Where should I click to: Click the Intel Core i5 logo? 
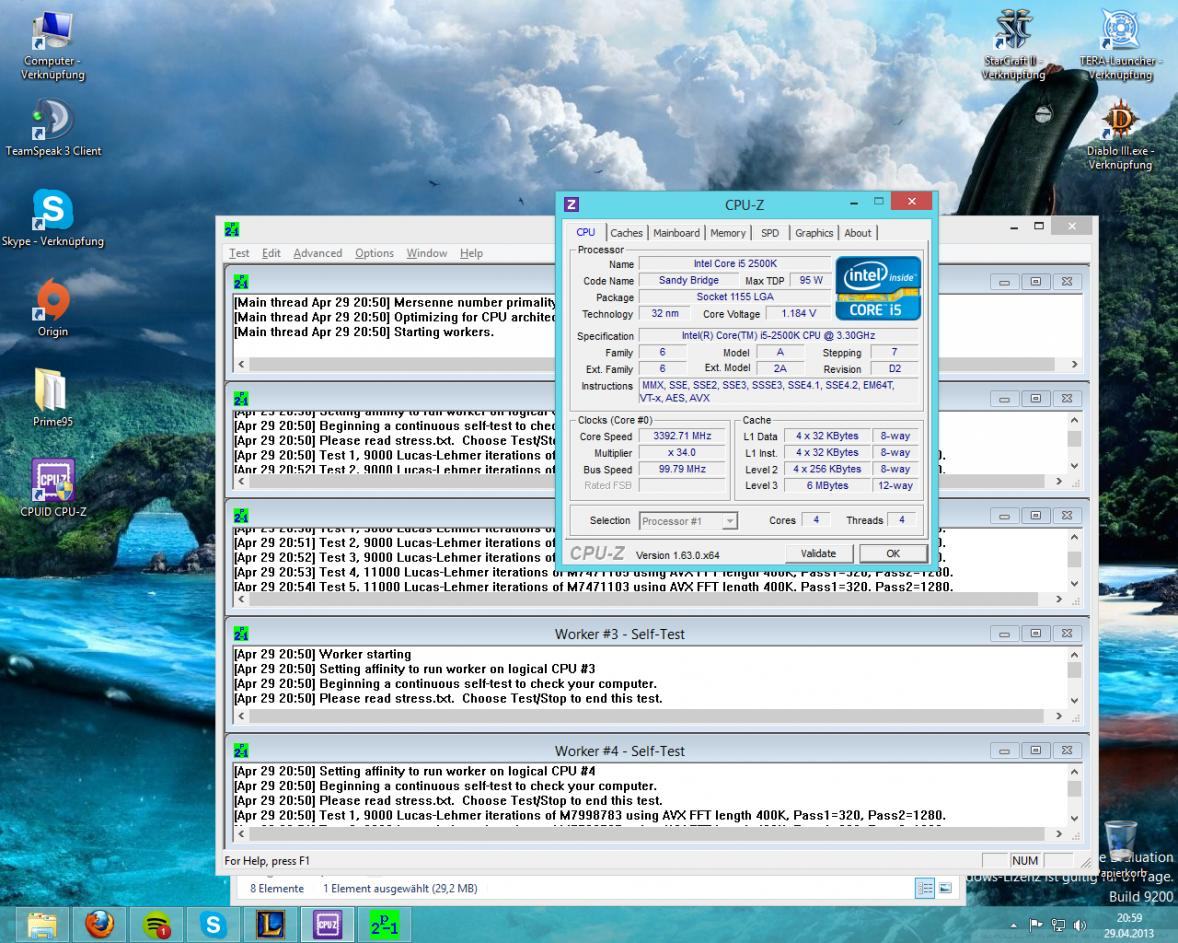click(x=877, y=288)
